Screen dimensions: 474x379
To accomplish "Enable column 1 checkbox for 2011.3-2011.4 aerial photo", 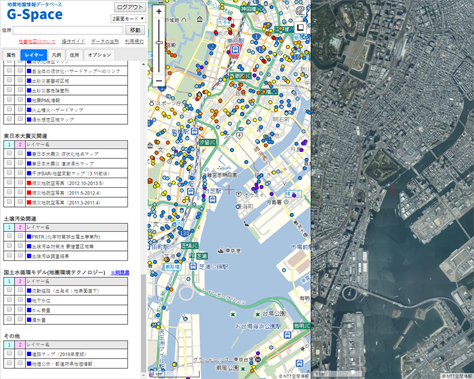I will 9,202.
